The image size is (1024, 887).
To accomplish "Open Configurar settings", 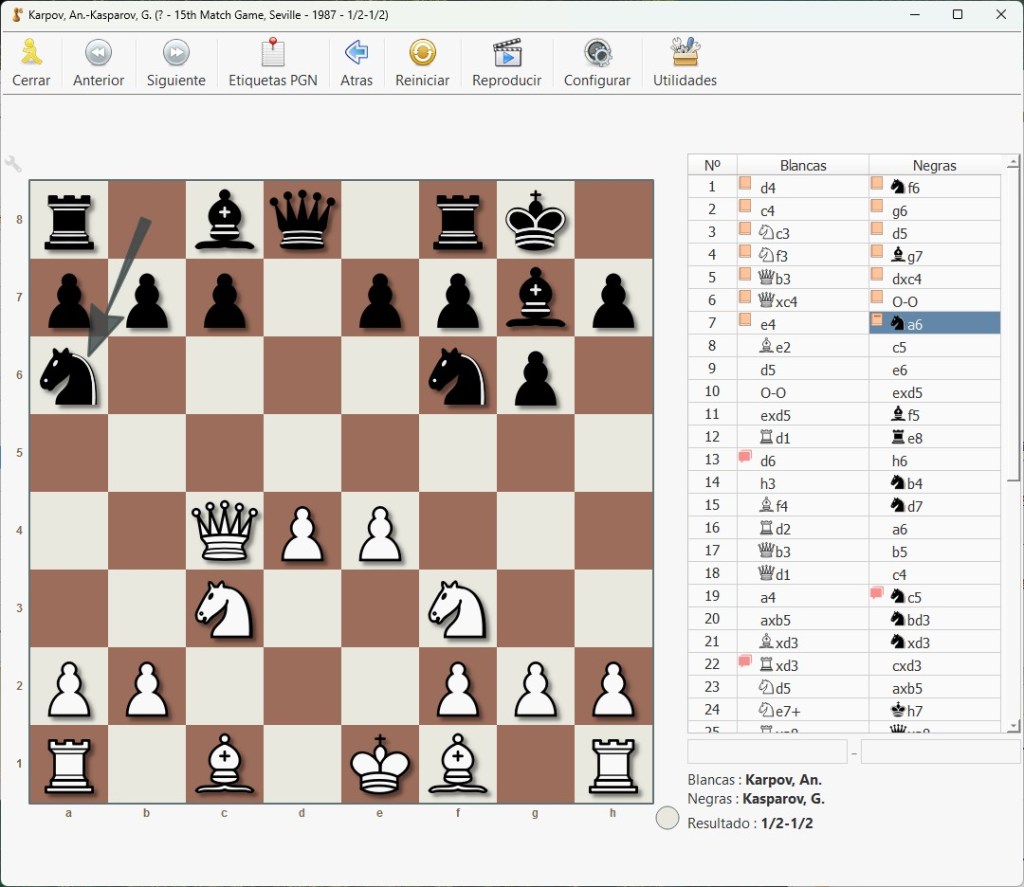I will point(597,63).
